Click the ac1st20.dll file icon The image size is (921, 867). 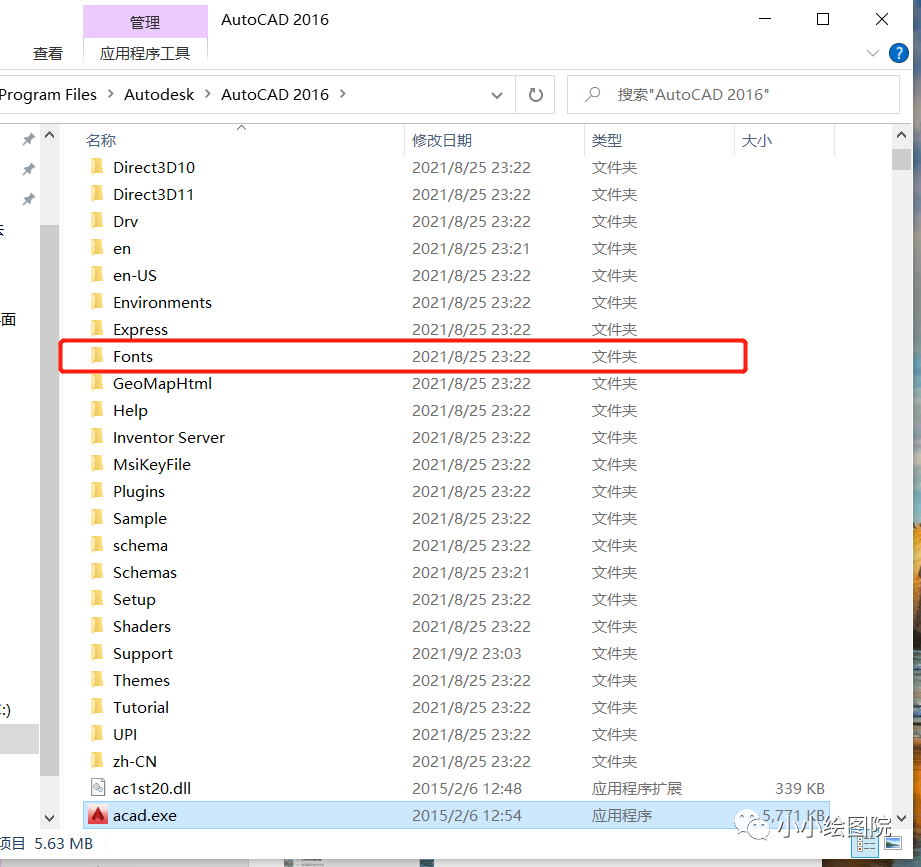pos(98,788)
